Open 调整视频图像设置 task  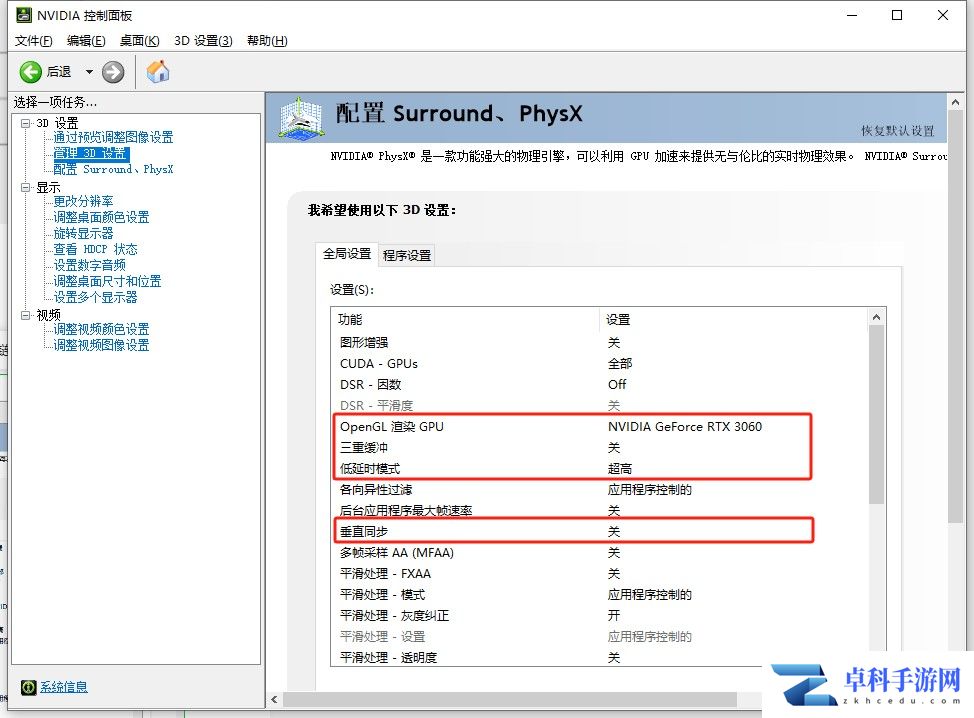tap(101, 345)
